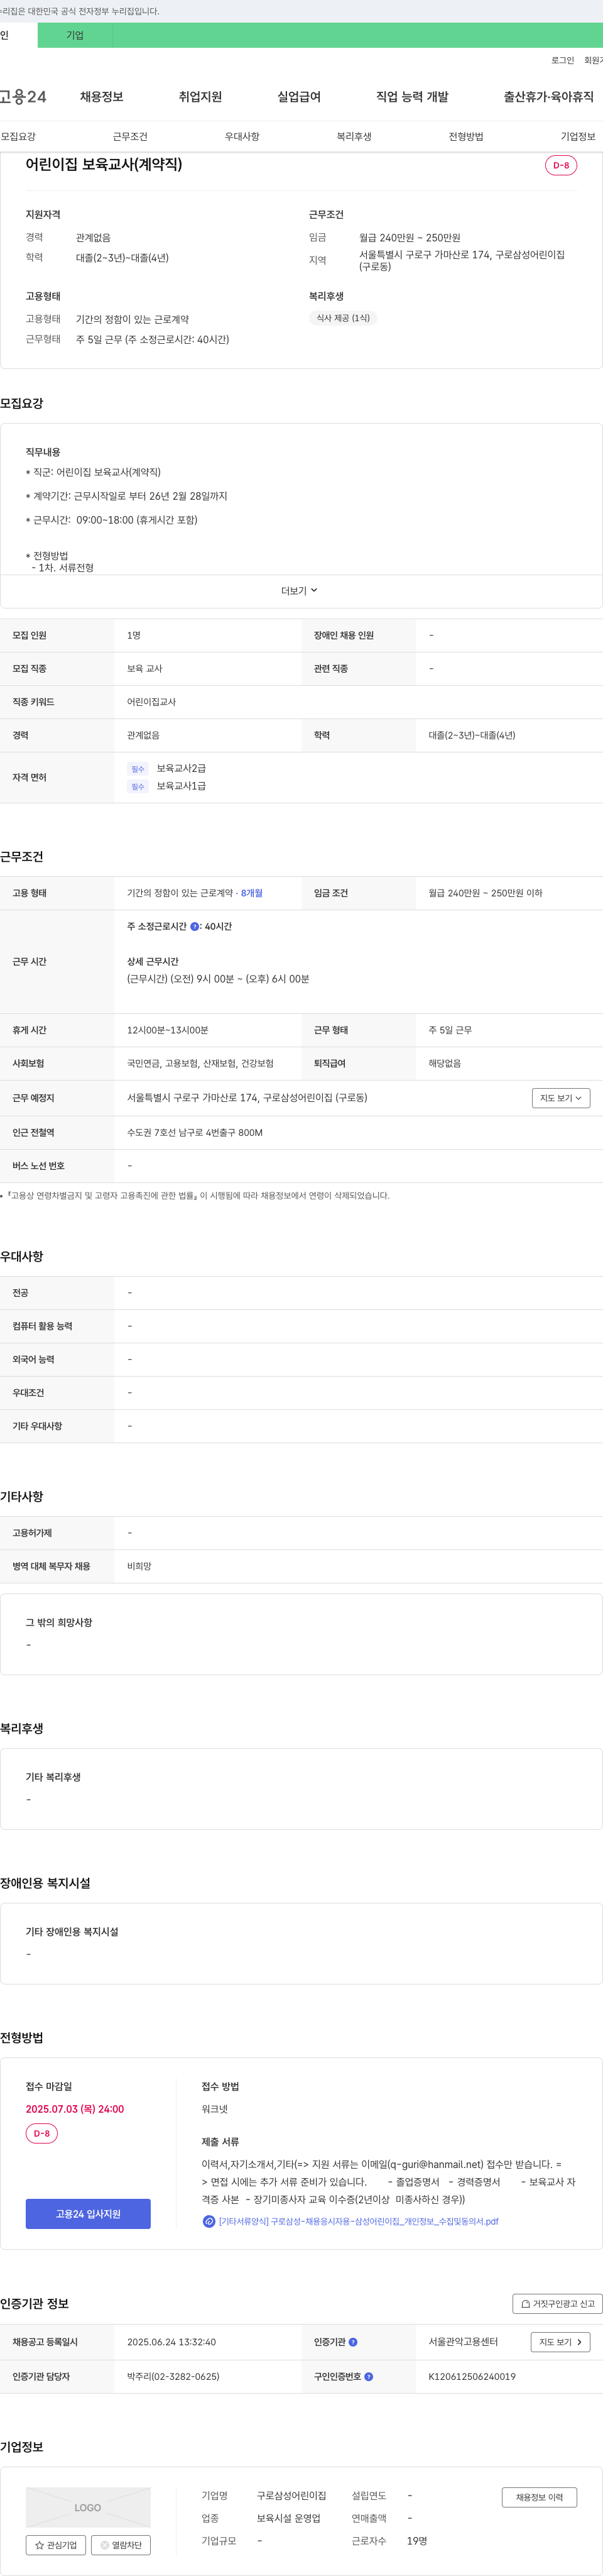Click 서울관악고용센터 text
The height and width of the screenshot is (2576, 603).
pyautogui.click(x=463, y=2341)
